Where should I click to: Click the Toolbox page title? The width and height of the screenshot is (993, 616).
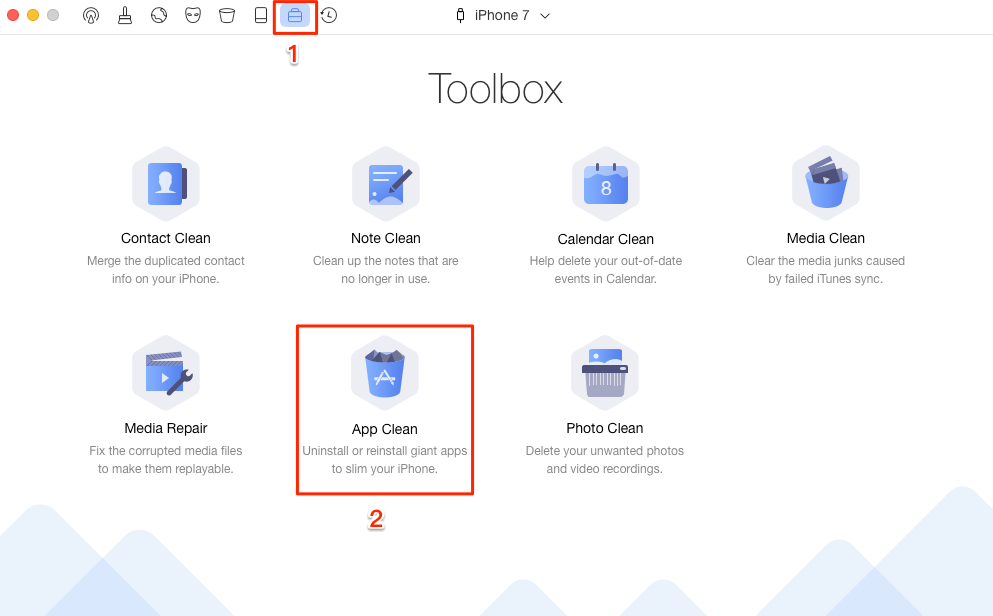[496, 89]
